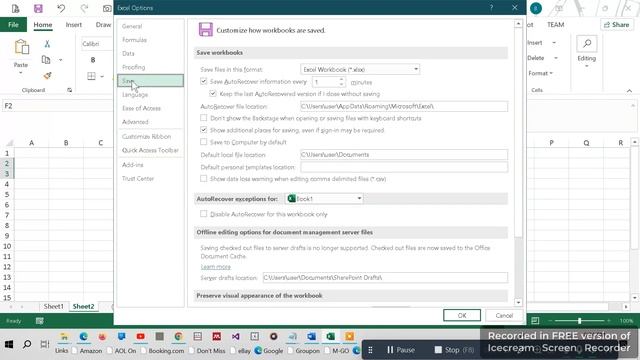Toggle Save AutoRecover information checkbox

pos(204,81)
